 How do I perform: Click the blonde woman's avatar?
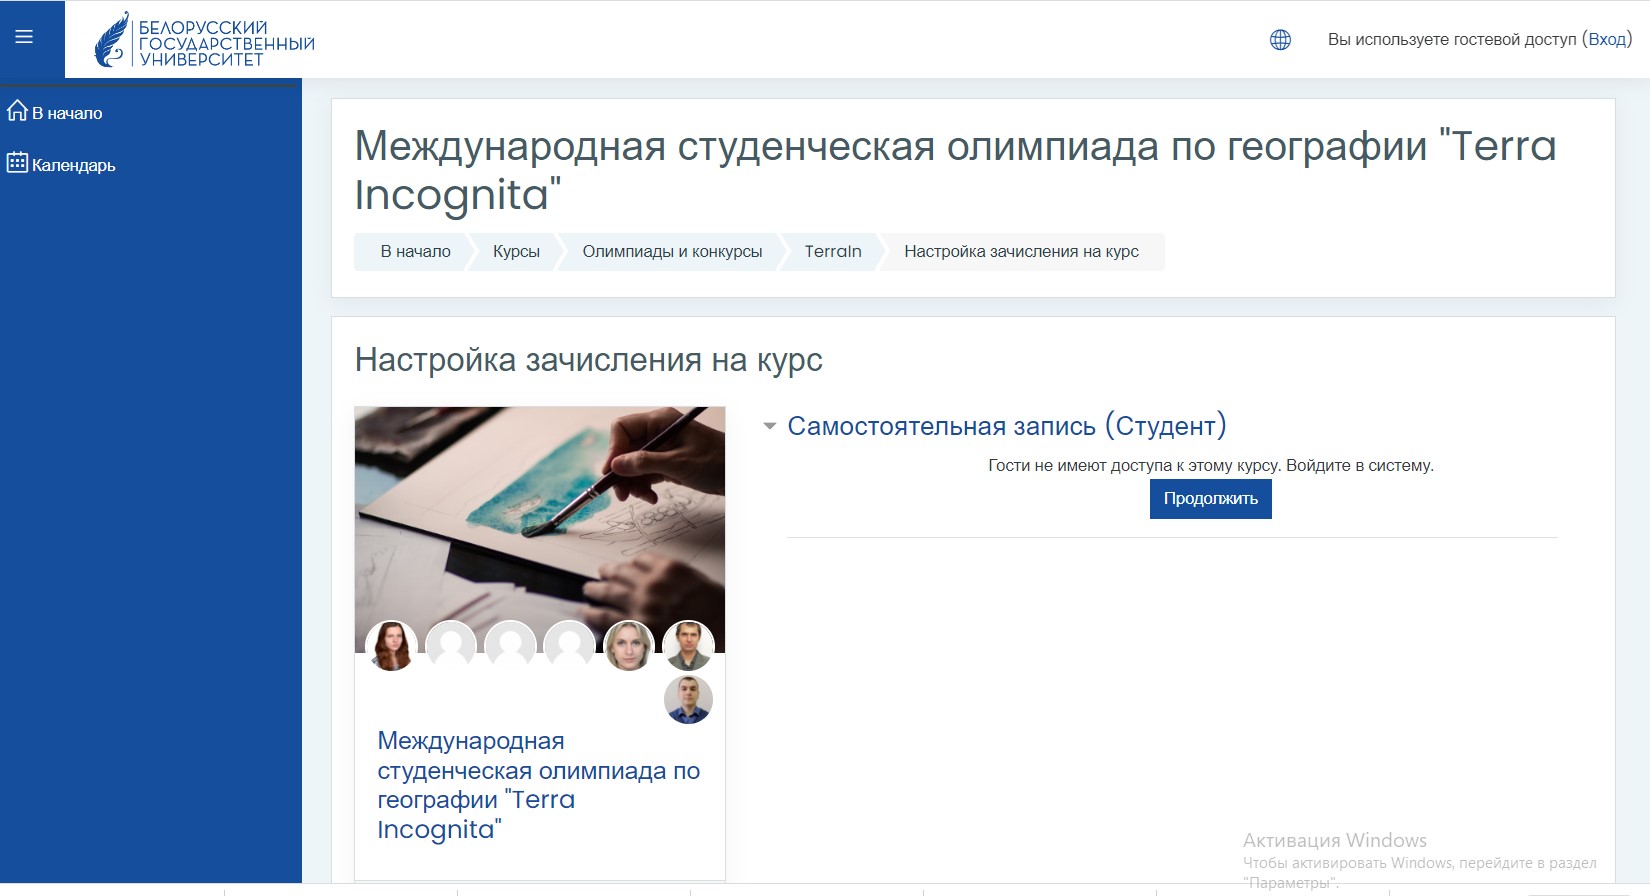pos(629,646)
